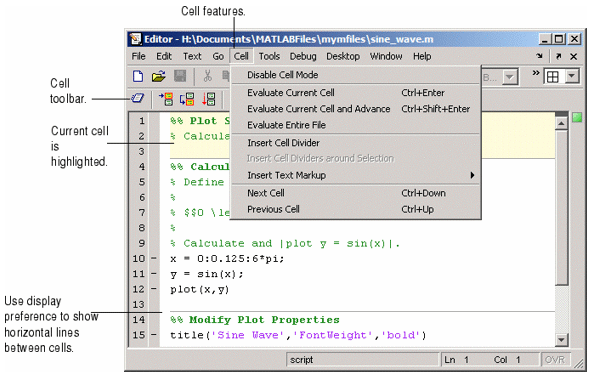Click the breakpoint dash on line 10
This screenshot has height=375, width=592.
pos(154,259)
